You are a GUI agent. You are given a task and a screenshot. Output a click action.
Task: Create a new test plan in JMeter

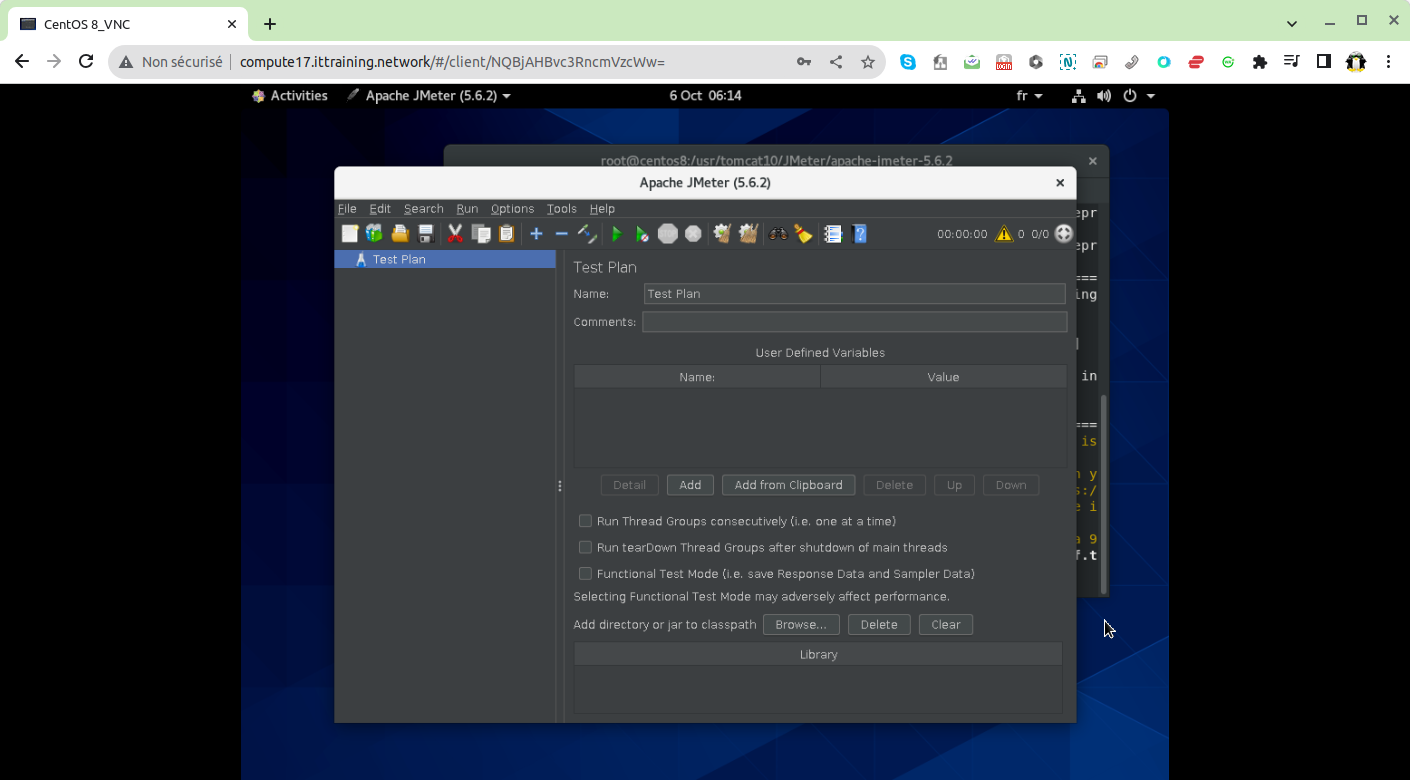(349, 234)
